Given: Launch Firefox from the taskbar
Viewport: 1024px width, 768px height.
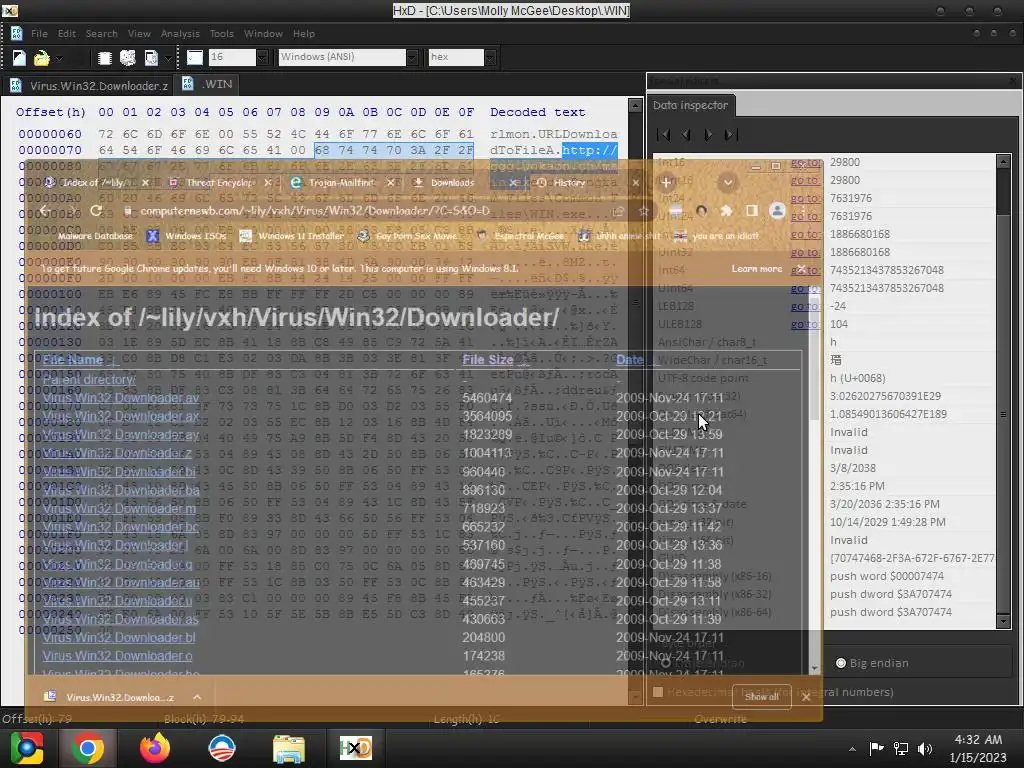Looking at the screenshot, I should tap(155, 748).
